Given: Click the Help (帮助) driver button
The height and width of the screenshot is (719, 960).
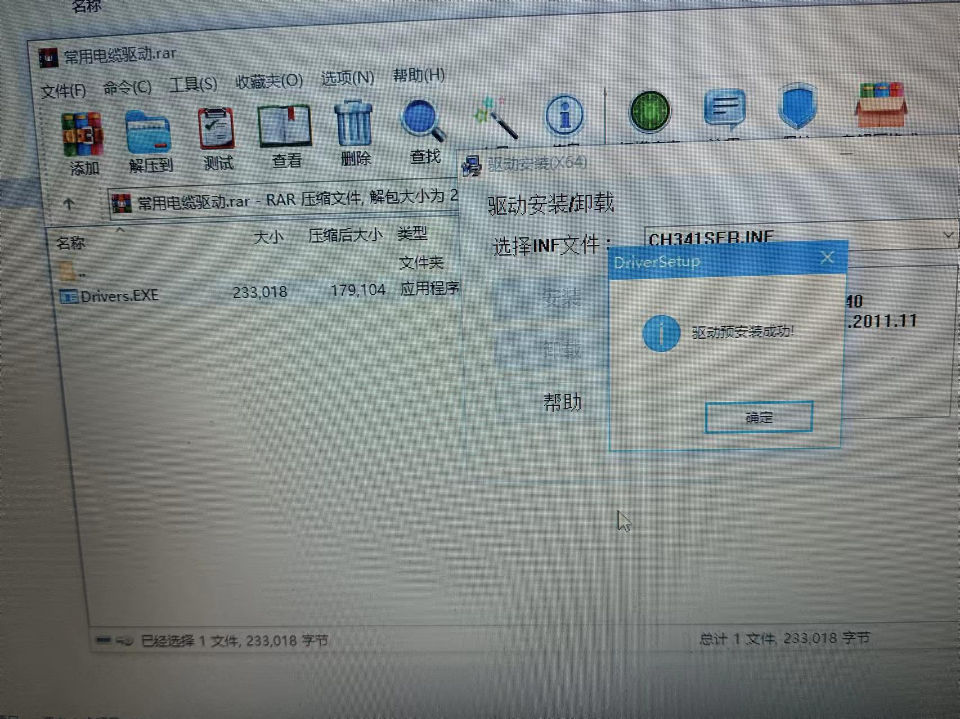Looking at the screenshot, I should [561, 402].
